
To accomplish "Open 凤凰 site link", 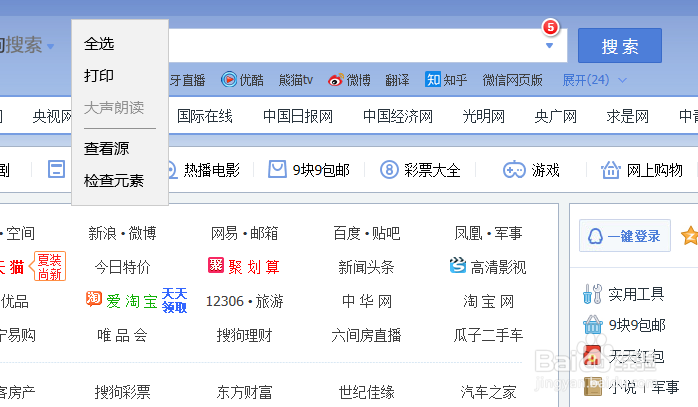I will pos(468,233).
